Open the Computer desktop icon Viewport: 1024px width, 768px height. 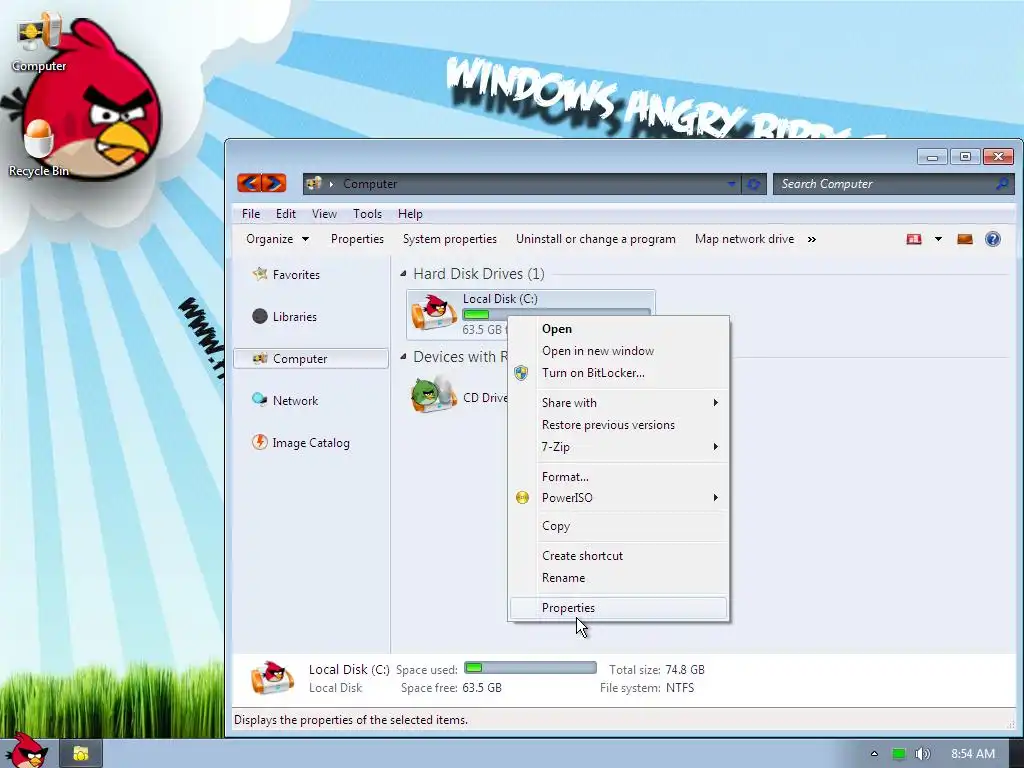[x=39, y=41]
